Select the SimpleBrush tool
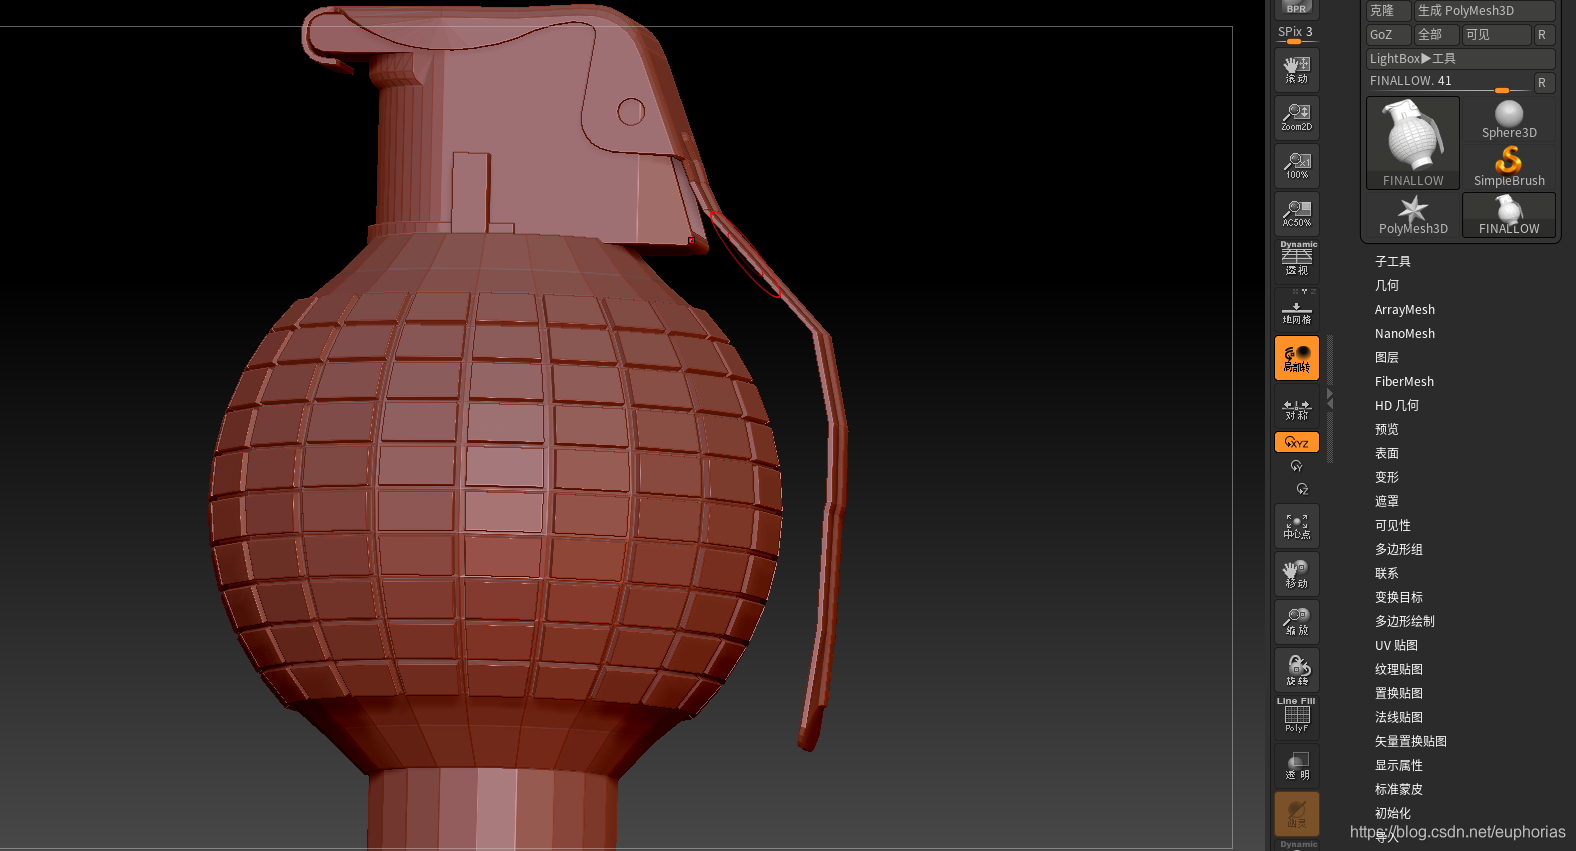1576x851 pixels. [1509, 167]
